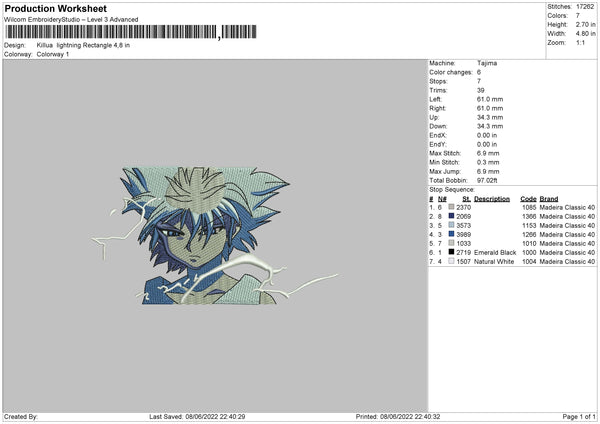Click the Code column header
The width and height of the screenshot is (600, 424).
point(528,199)
